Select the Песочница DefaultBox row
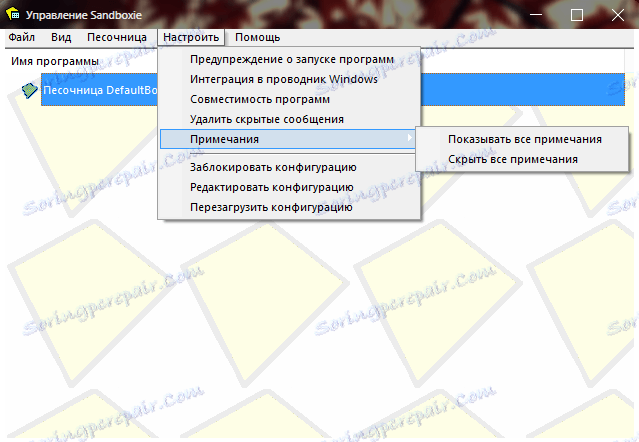639x442 pixels. 333,90
